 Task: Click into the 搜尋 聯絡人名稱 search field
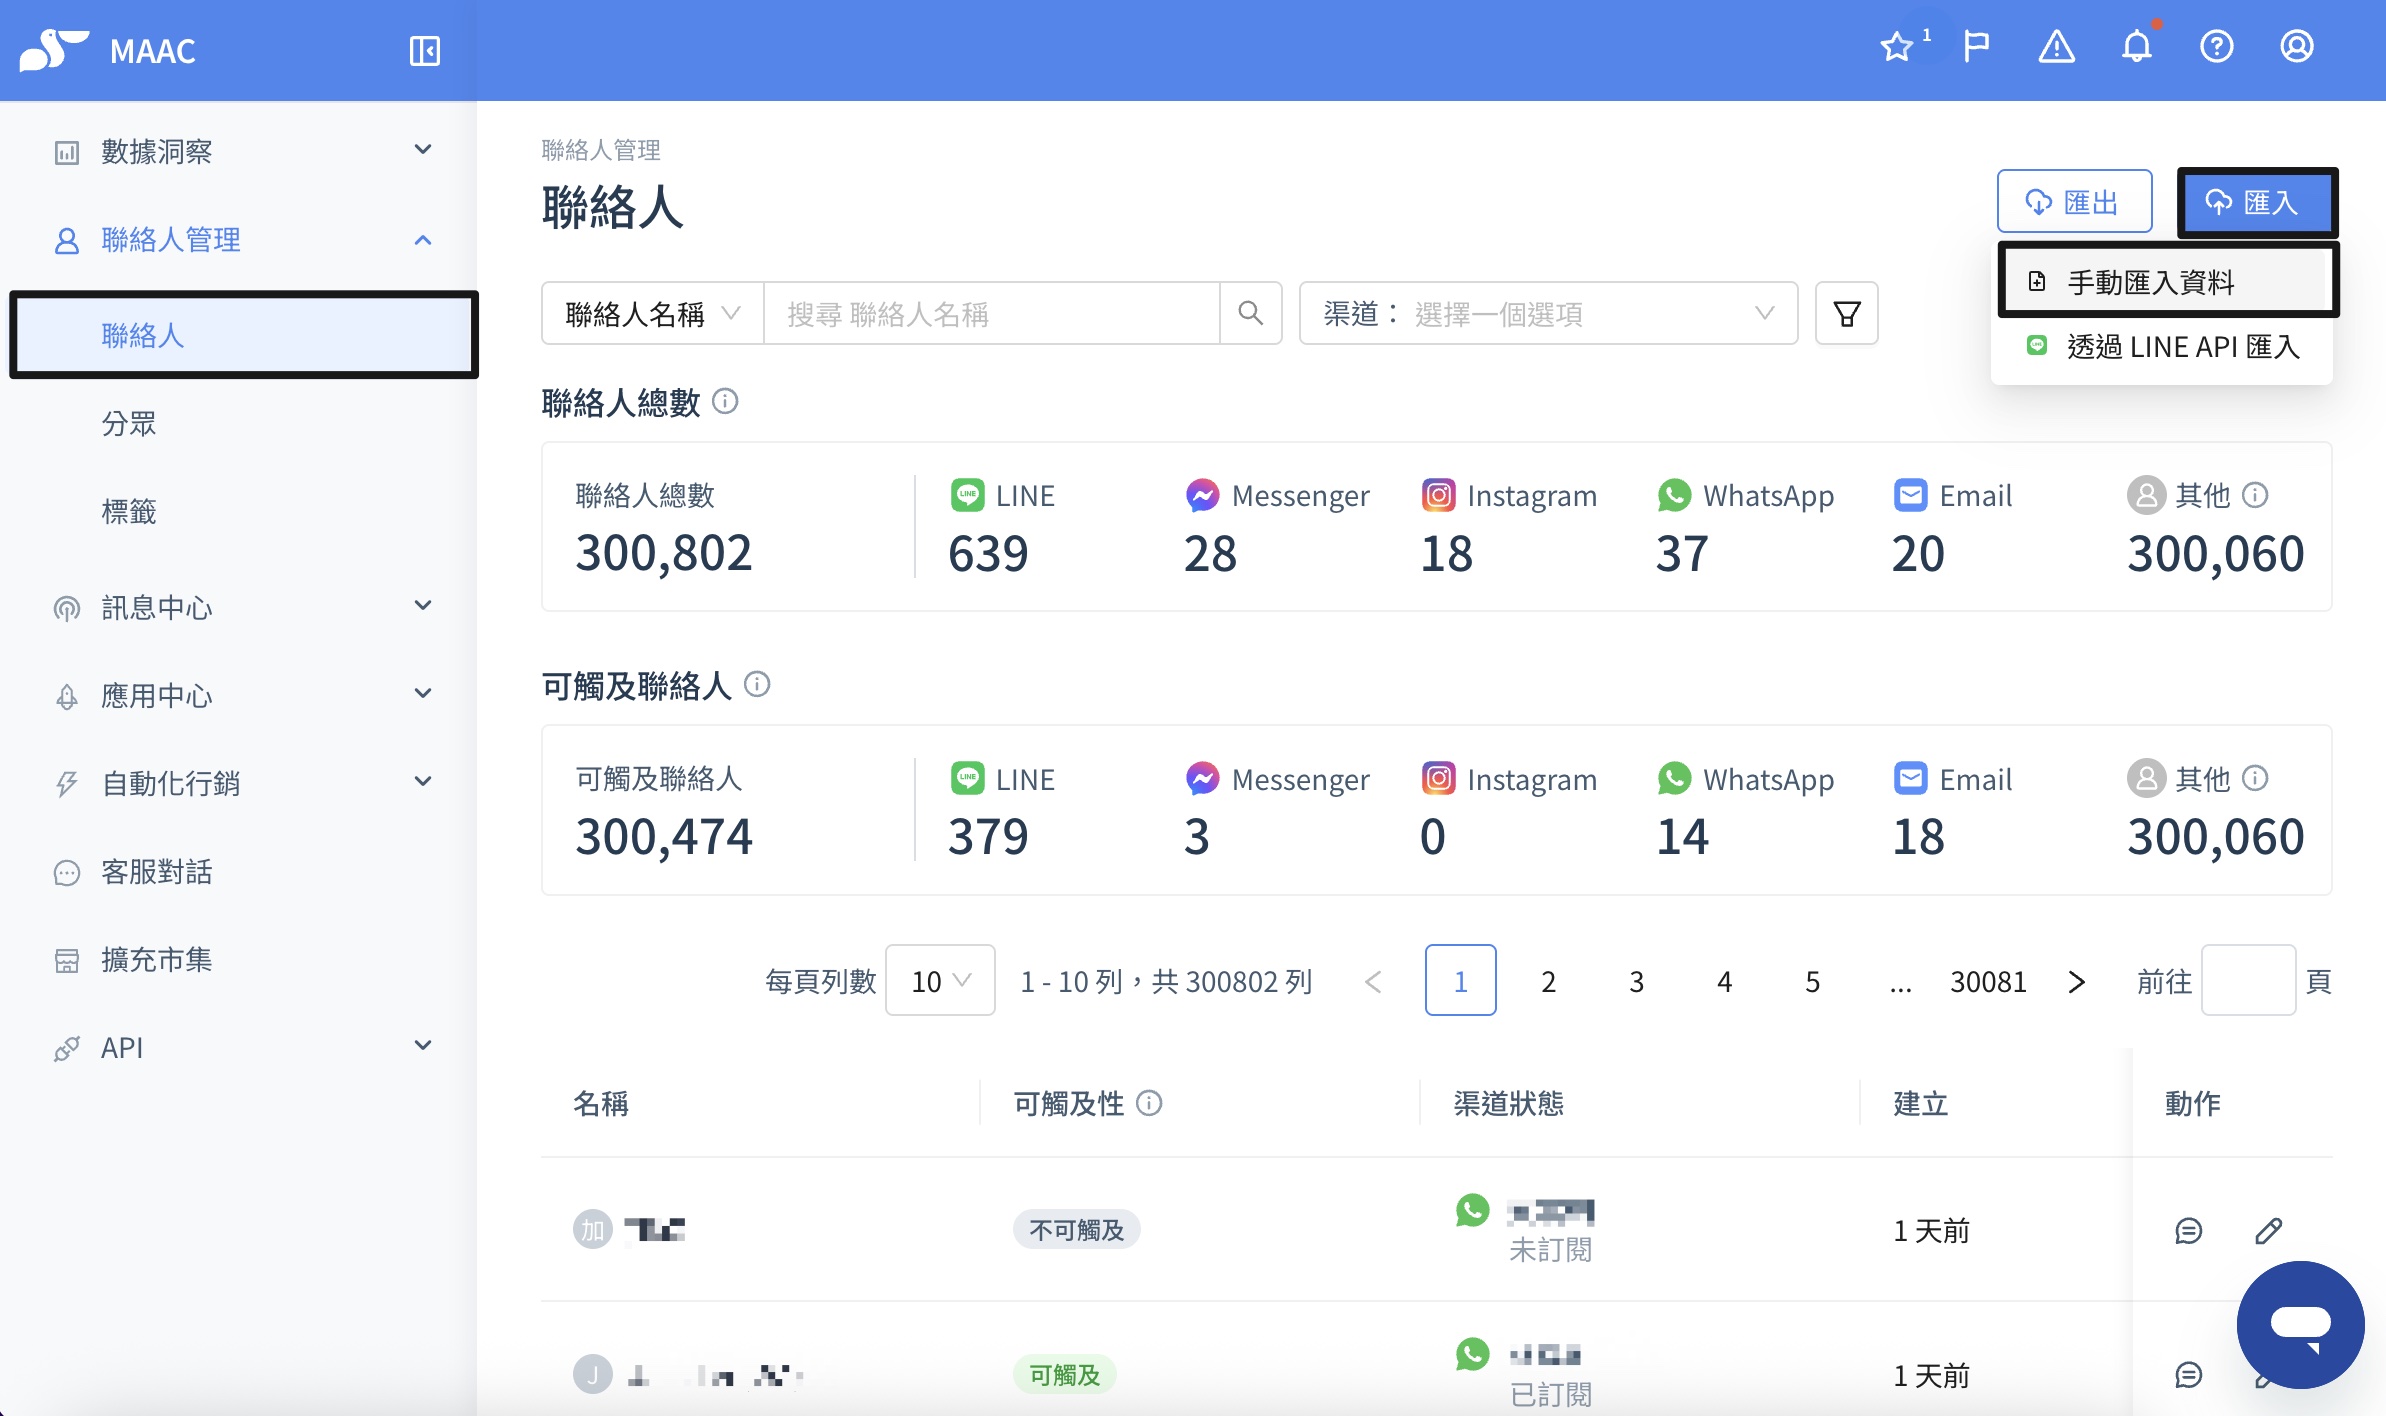pos(992,313)
